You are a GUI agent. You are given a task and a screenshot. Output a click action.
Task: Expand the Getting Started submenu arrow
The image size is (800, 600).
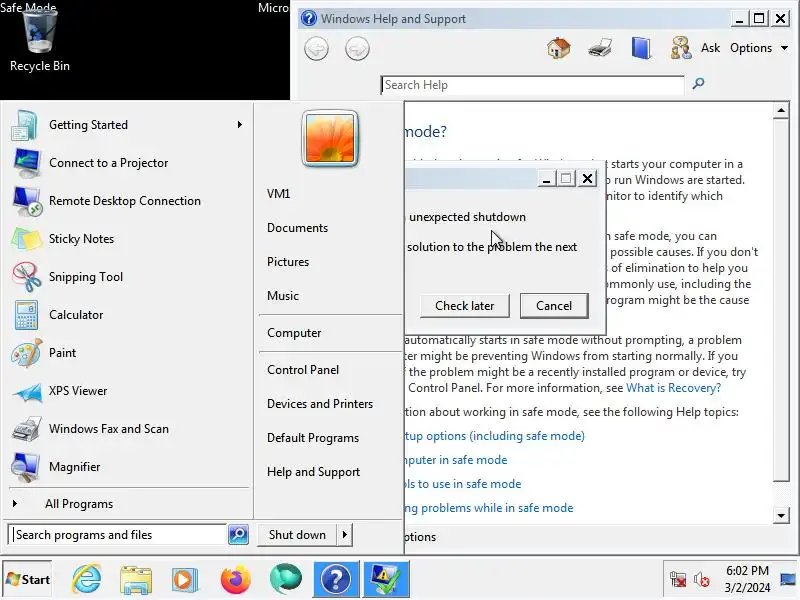coord(240,125)
